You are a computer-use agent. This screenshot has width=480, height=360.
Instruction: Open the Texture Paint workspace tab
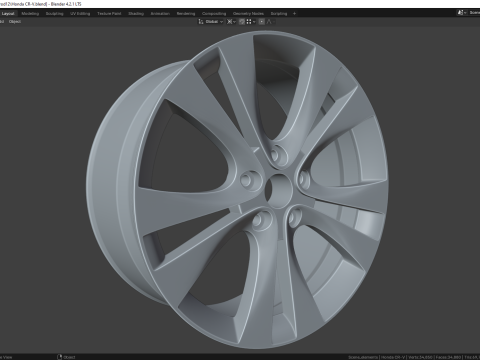pyautogui.click(x=109, y=14)
